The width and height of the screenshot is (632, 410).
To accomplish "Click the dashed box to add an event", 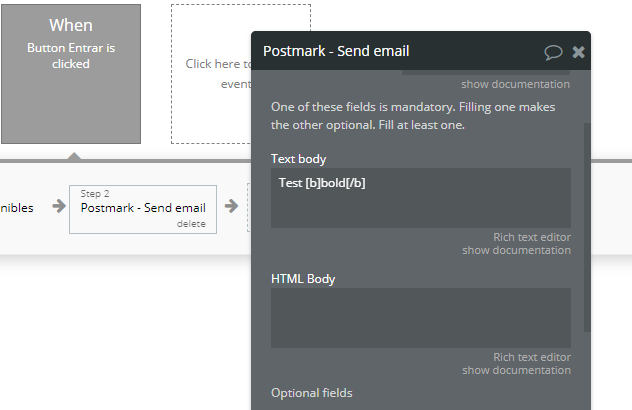I will click(x=209, y=73).
